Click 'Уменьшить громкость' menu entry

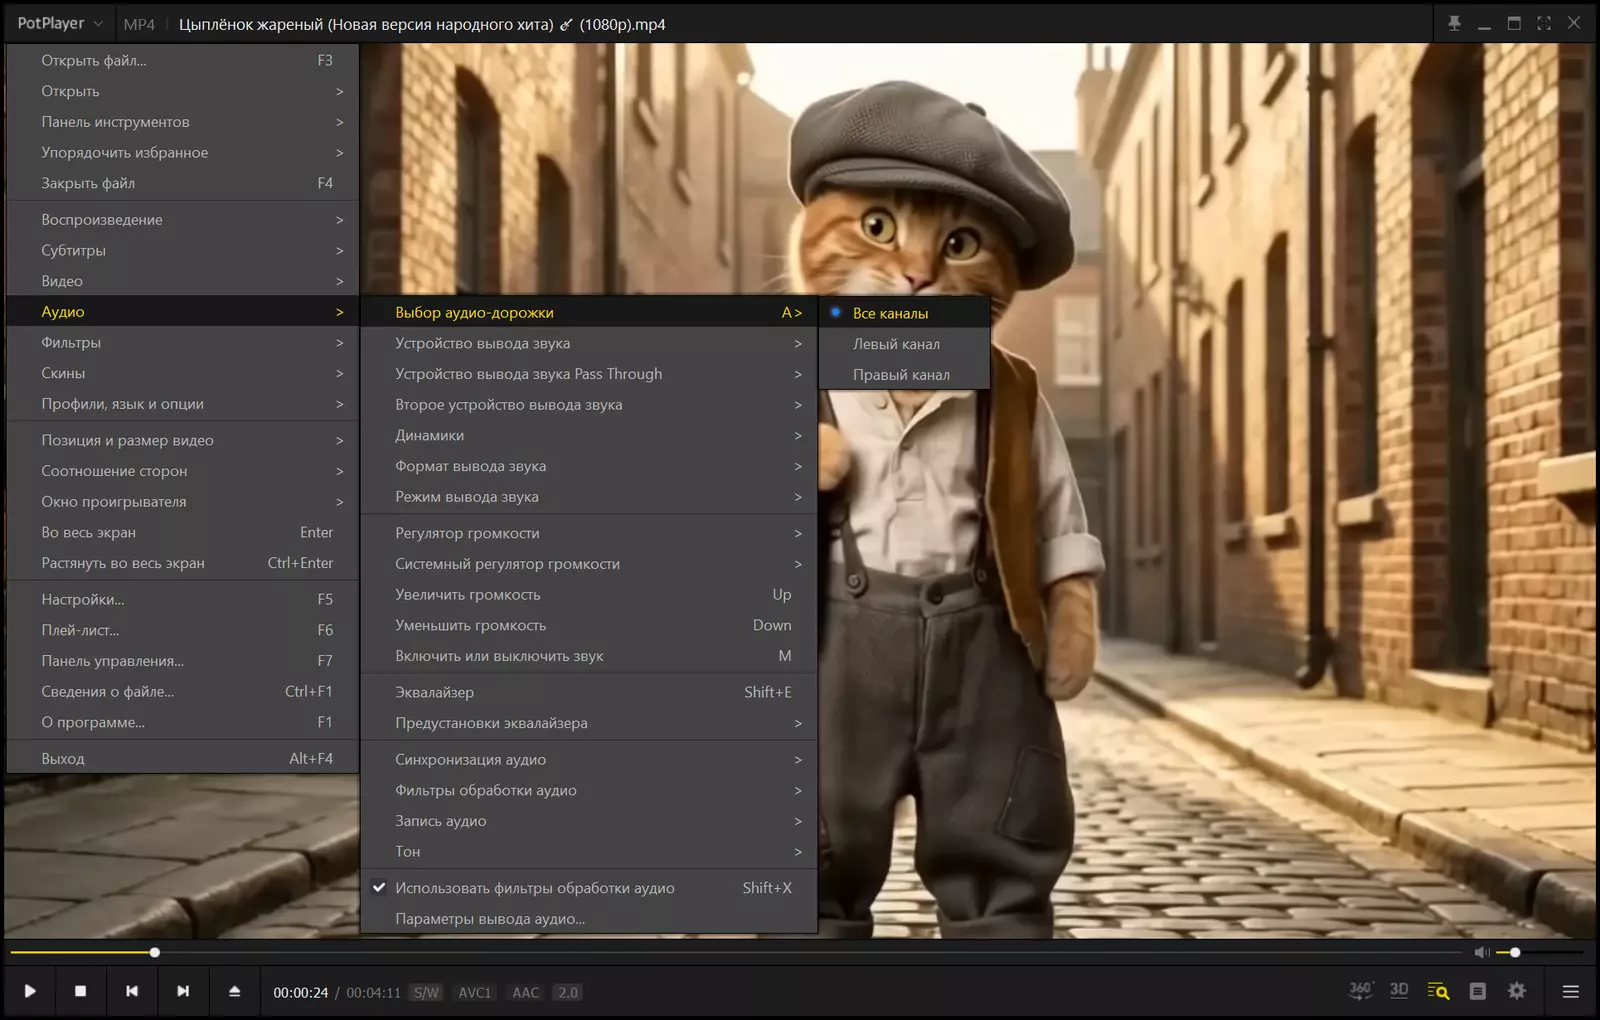589,625
